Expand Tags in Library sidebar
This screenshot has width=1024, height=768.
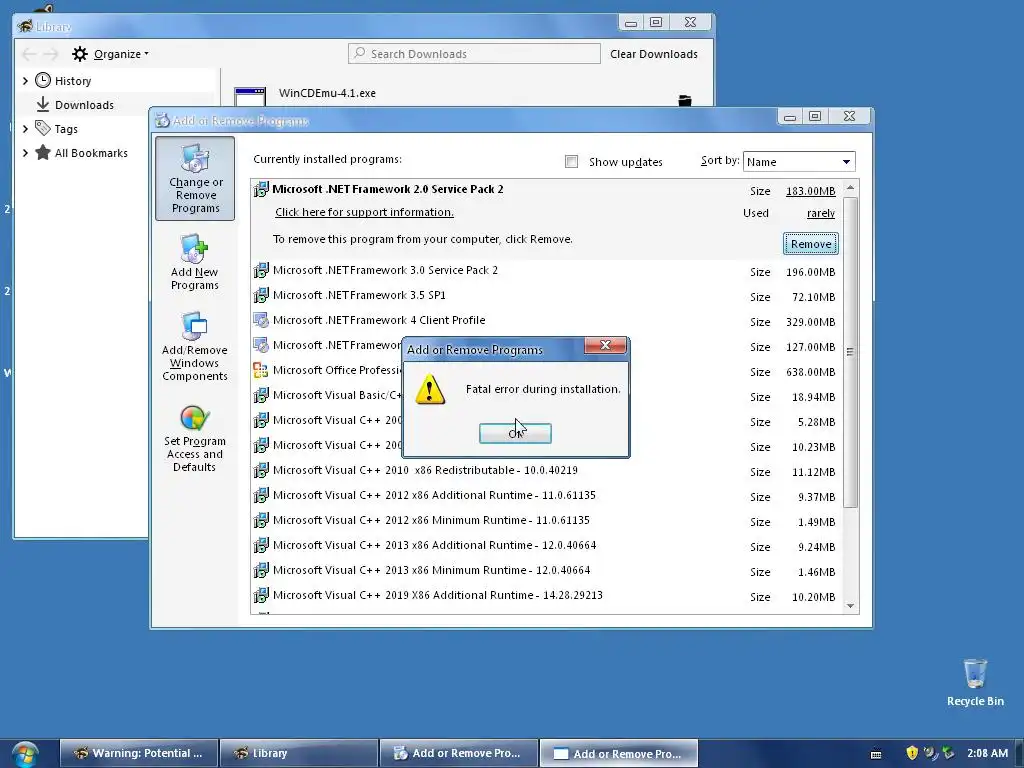point(25,129)
